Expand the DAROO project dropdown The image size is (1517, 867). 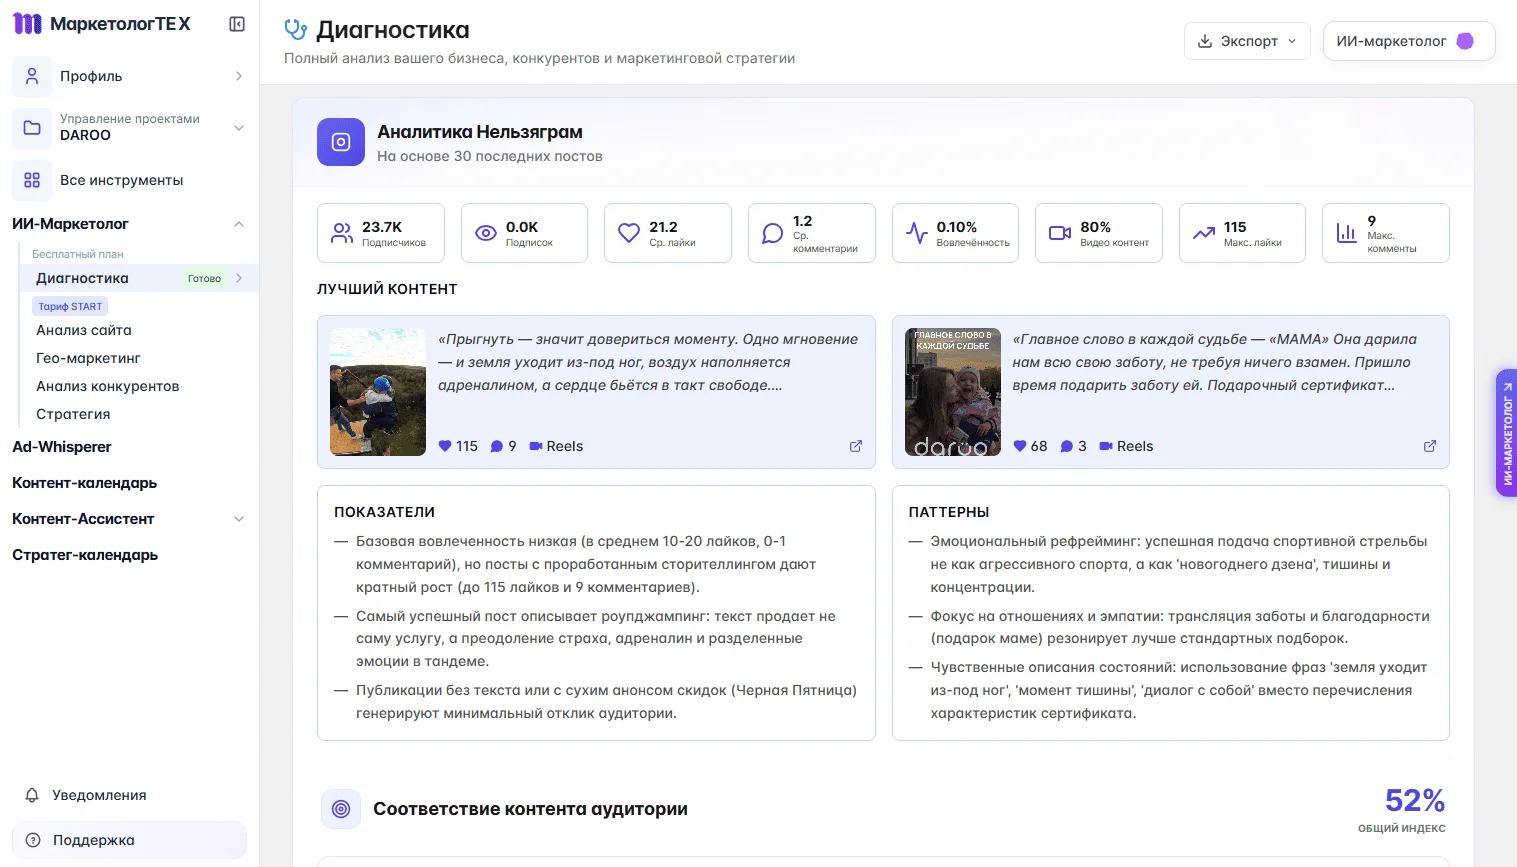coord(238,128)
